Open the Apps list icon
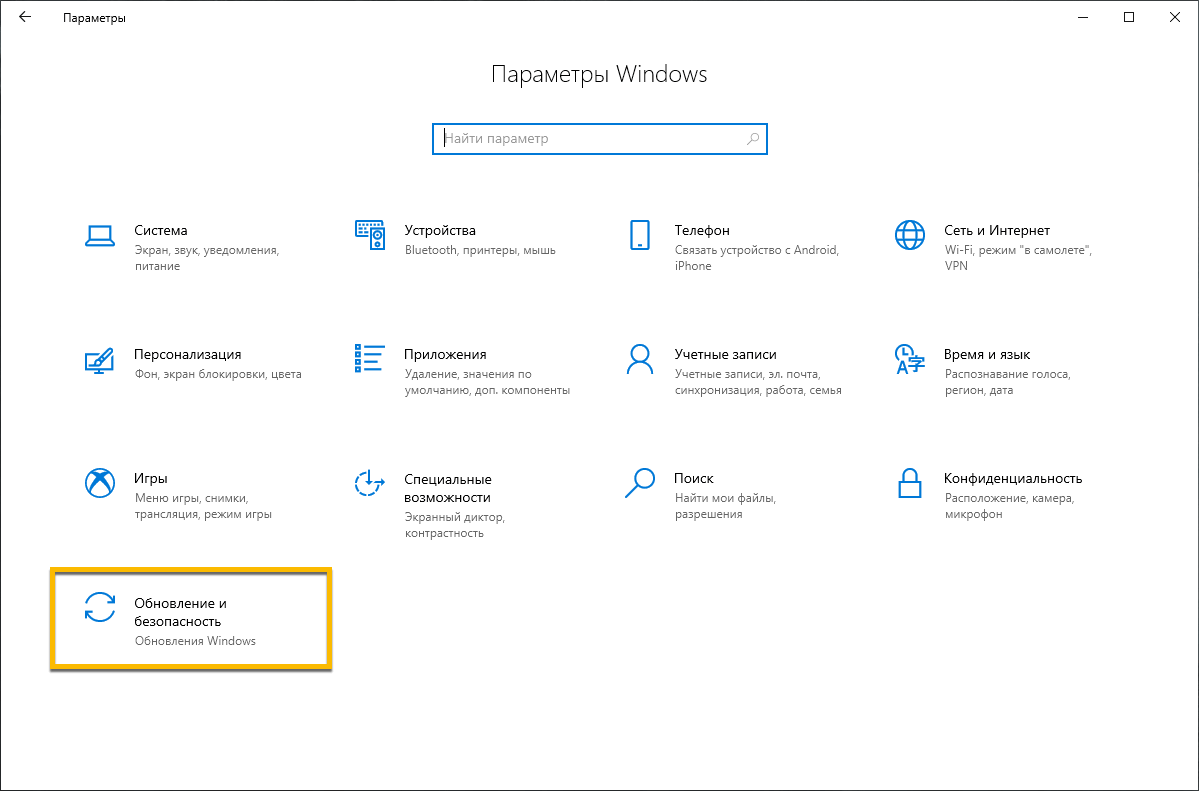This screenshot has height=791, width=1199. pyautogui.click(x=369, y=358)
